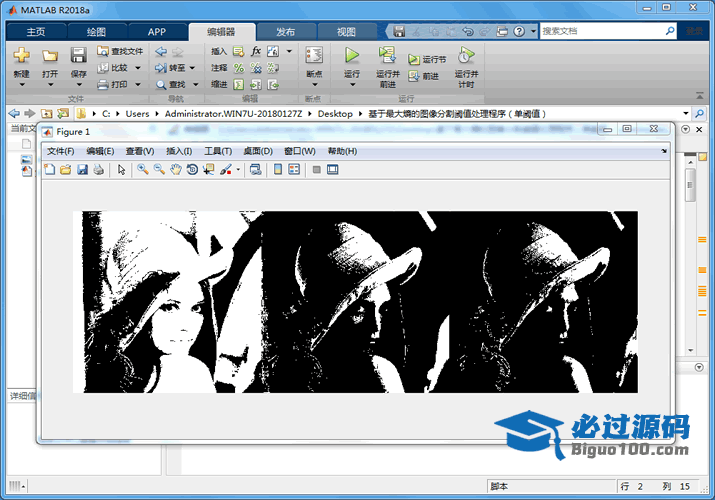The image size is (715, 500).
Task: Click the Run Section (运行节) button
Action: [x=427, y=59]
